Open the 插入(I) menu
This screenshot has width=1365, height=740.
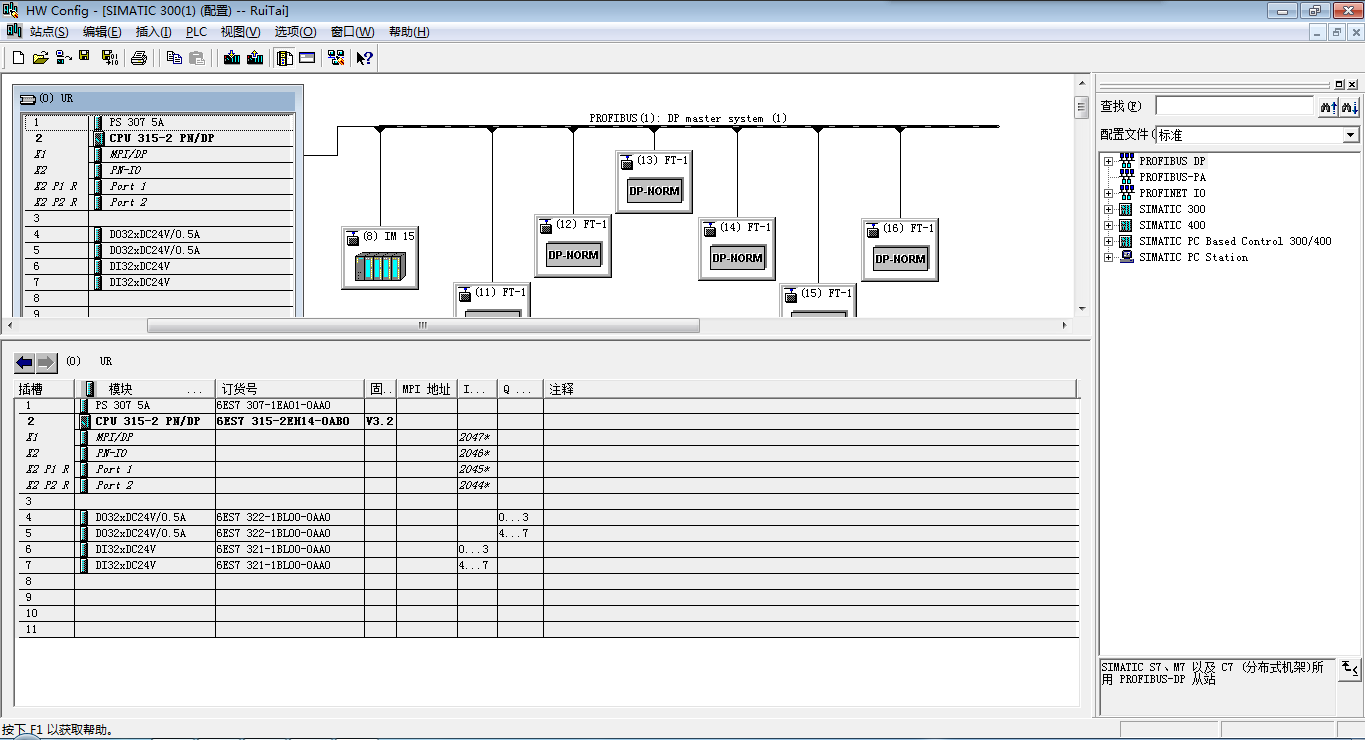pyautogui.click(x=154, y=32)
